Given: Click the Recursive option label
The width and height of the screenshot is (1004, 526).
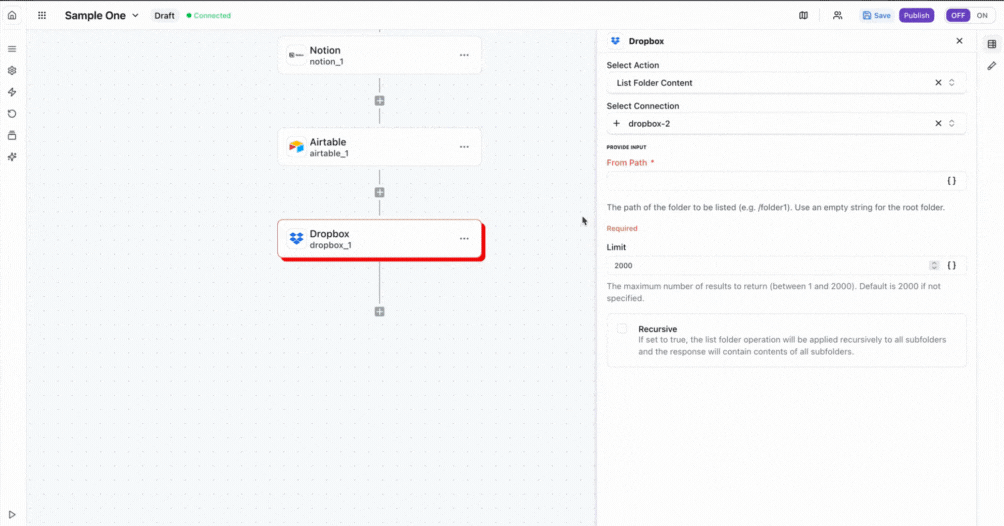Looking at the screenshot, I should click(x=658, y=329).
